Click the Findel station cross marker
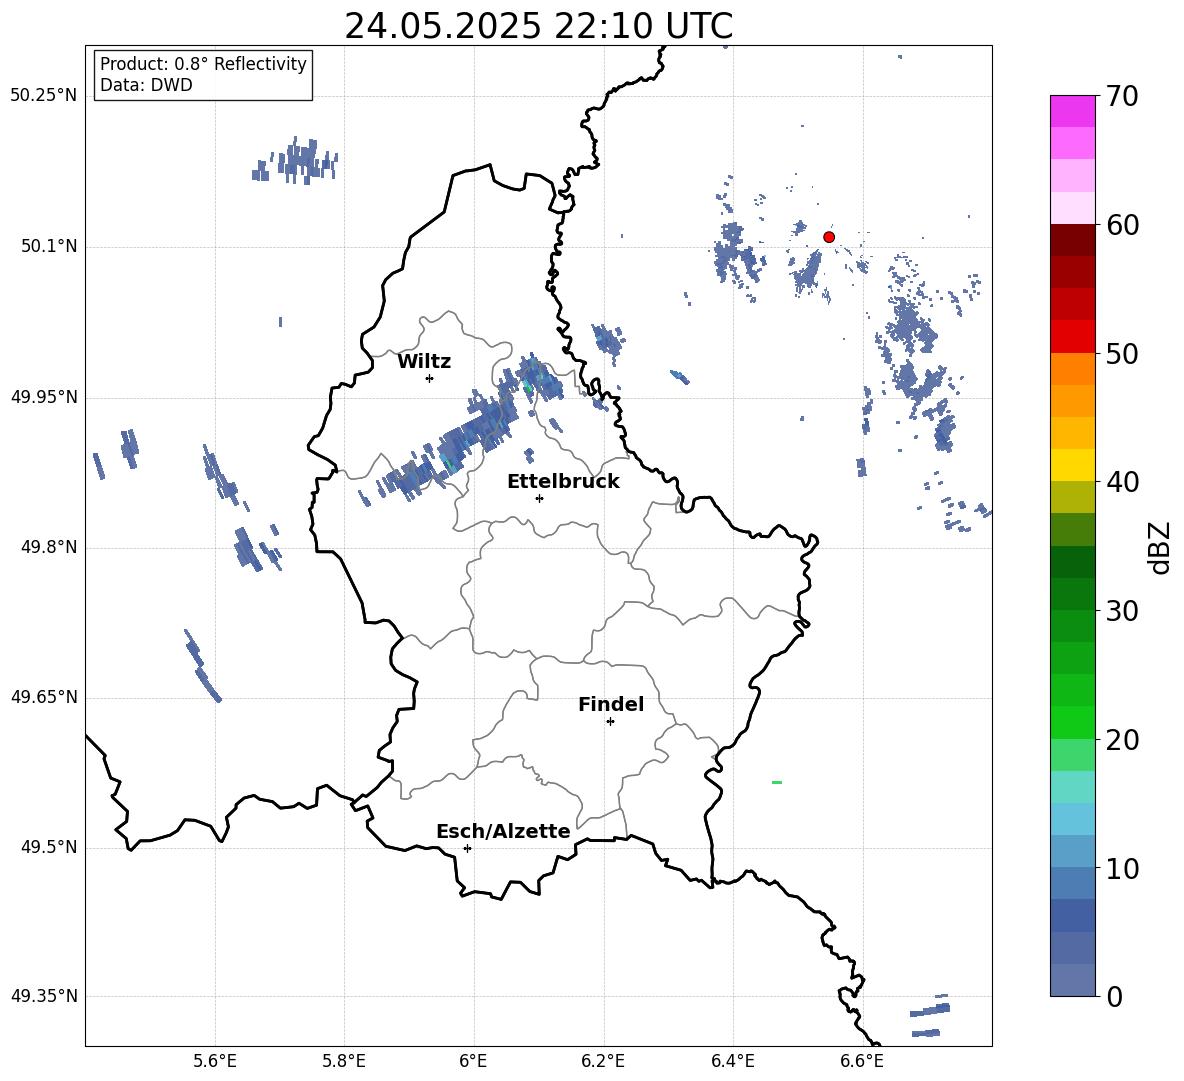Viewport: 1184px width, 1081px height. pyautogui.click(x=610, y=722)
